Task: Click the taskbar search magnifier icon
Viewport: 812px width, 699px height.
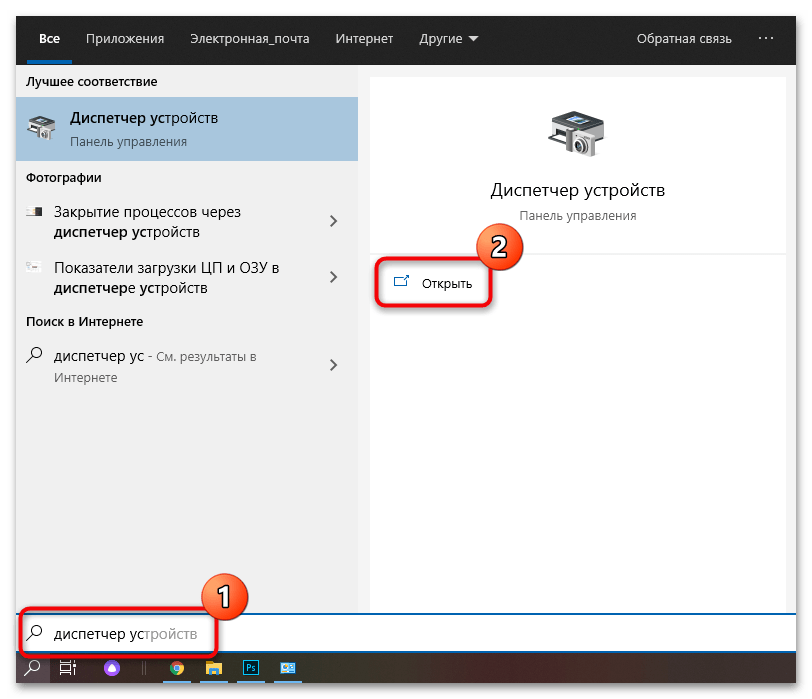Action: pos(33,668)
